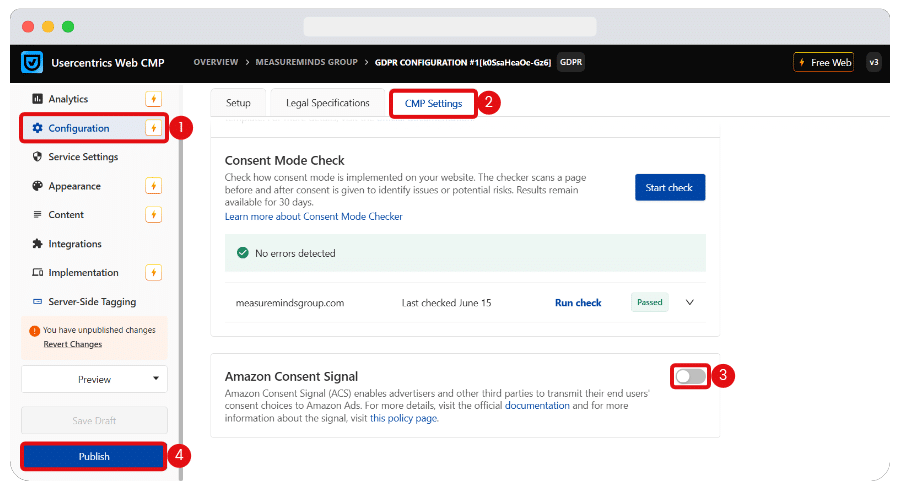Click the v3 version badge

(874, 63)
